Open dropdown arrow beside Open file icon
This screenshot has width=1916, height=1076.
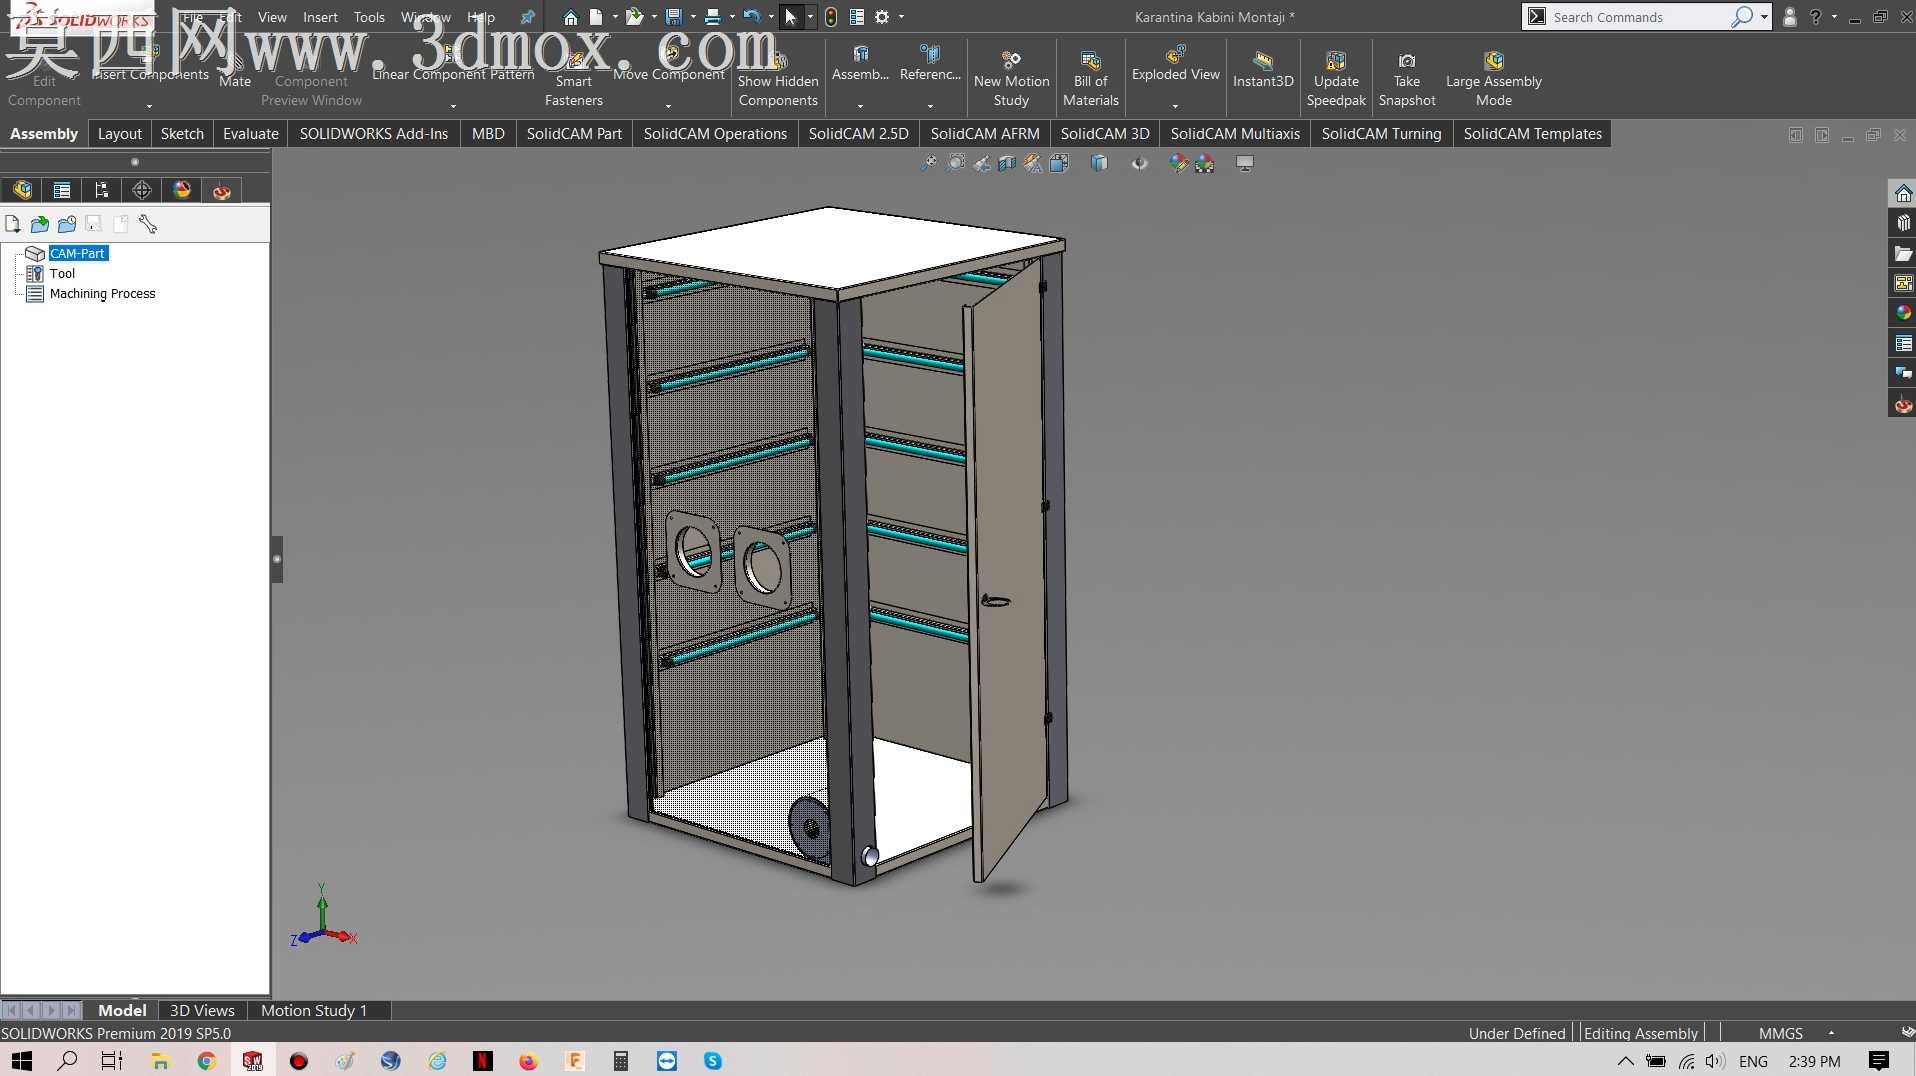654,17
